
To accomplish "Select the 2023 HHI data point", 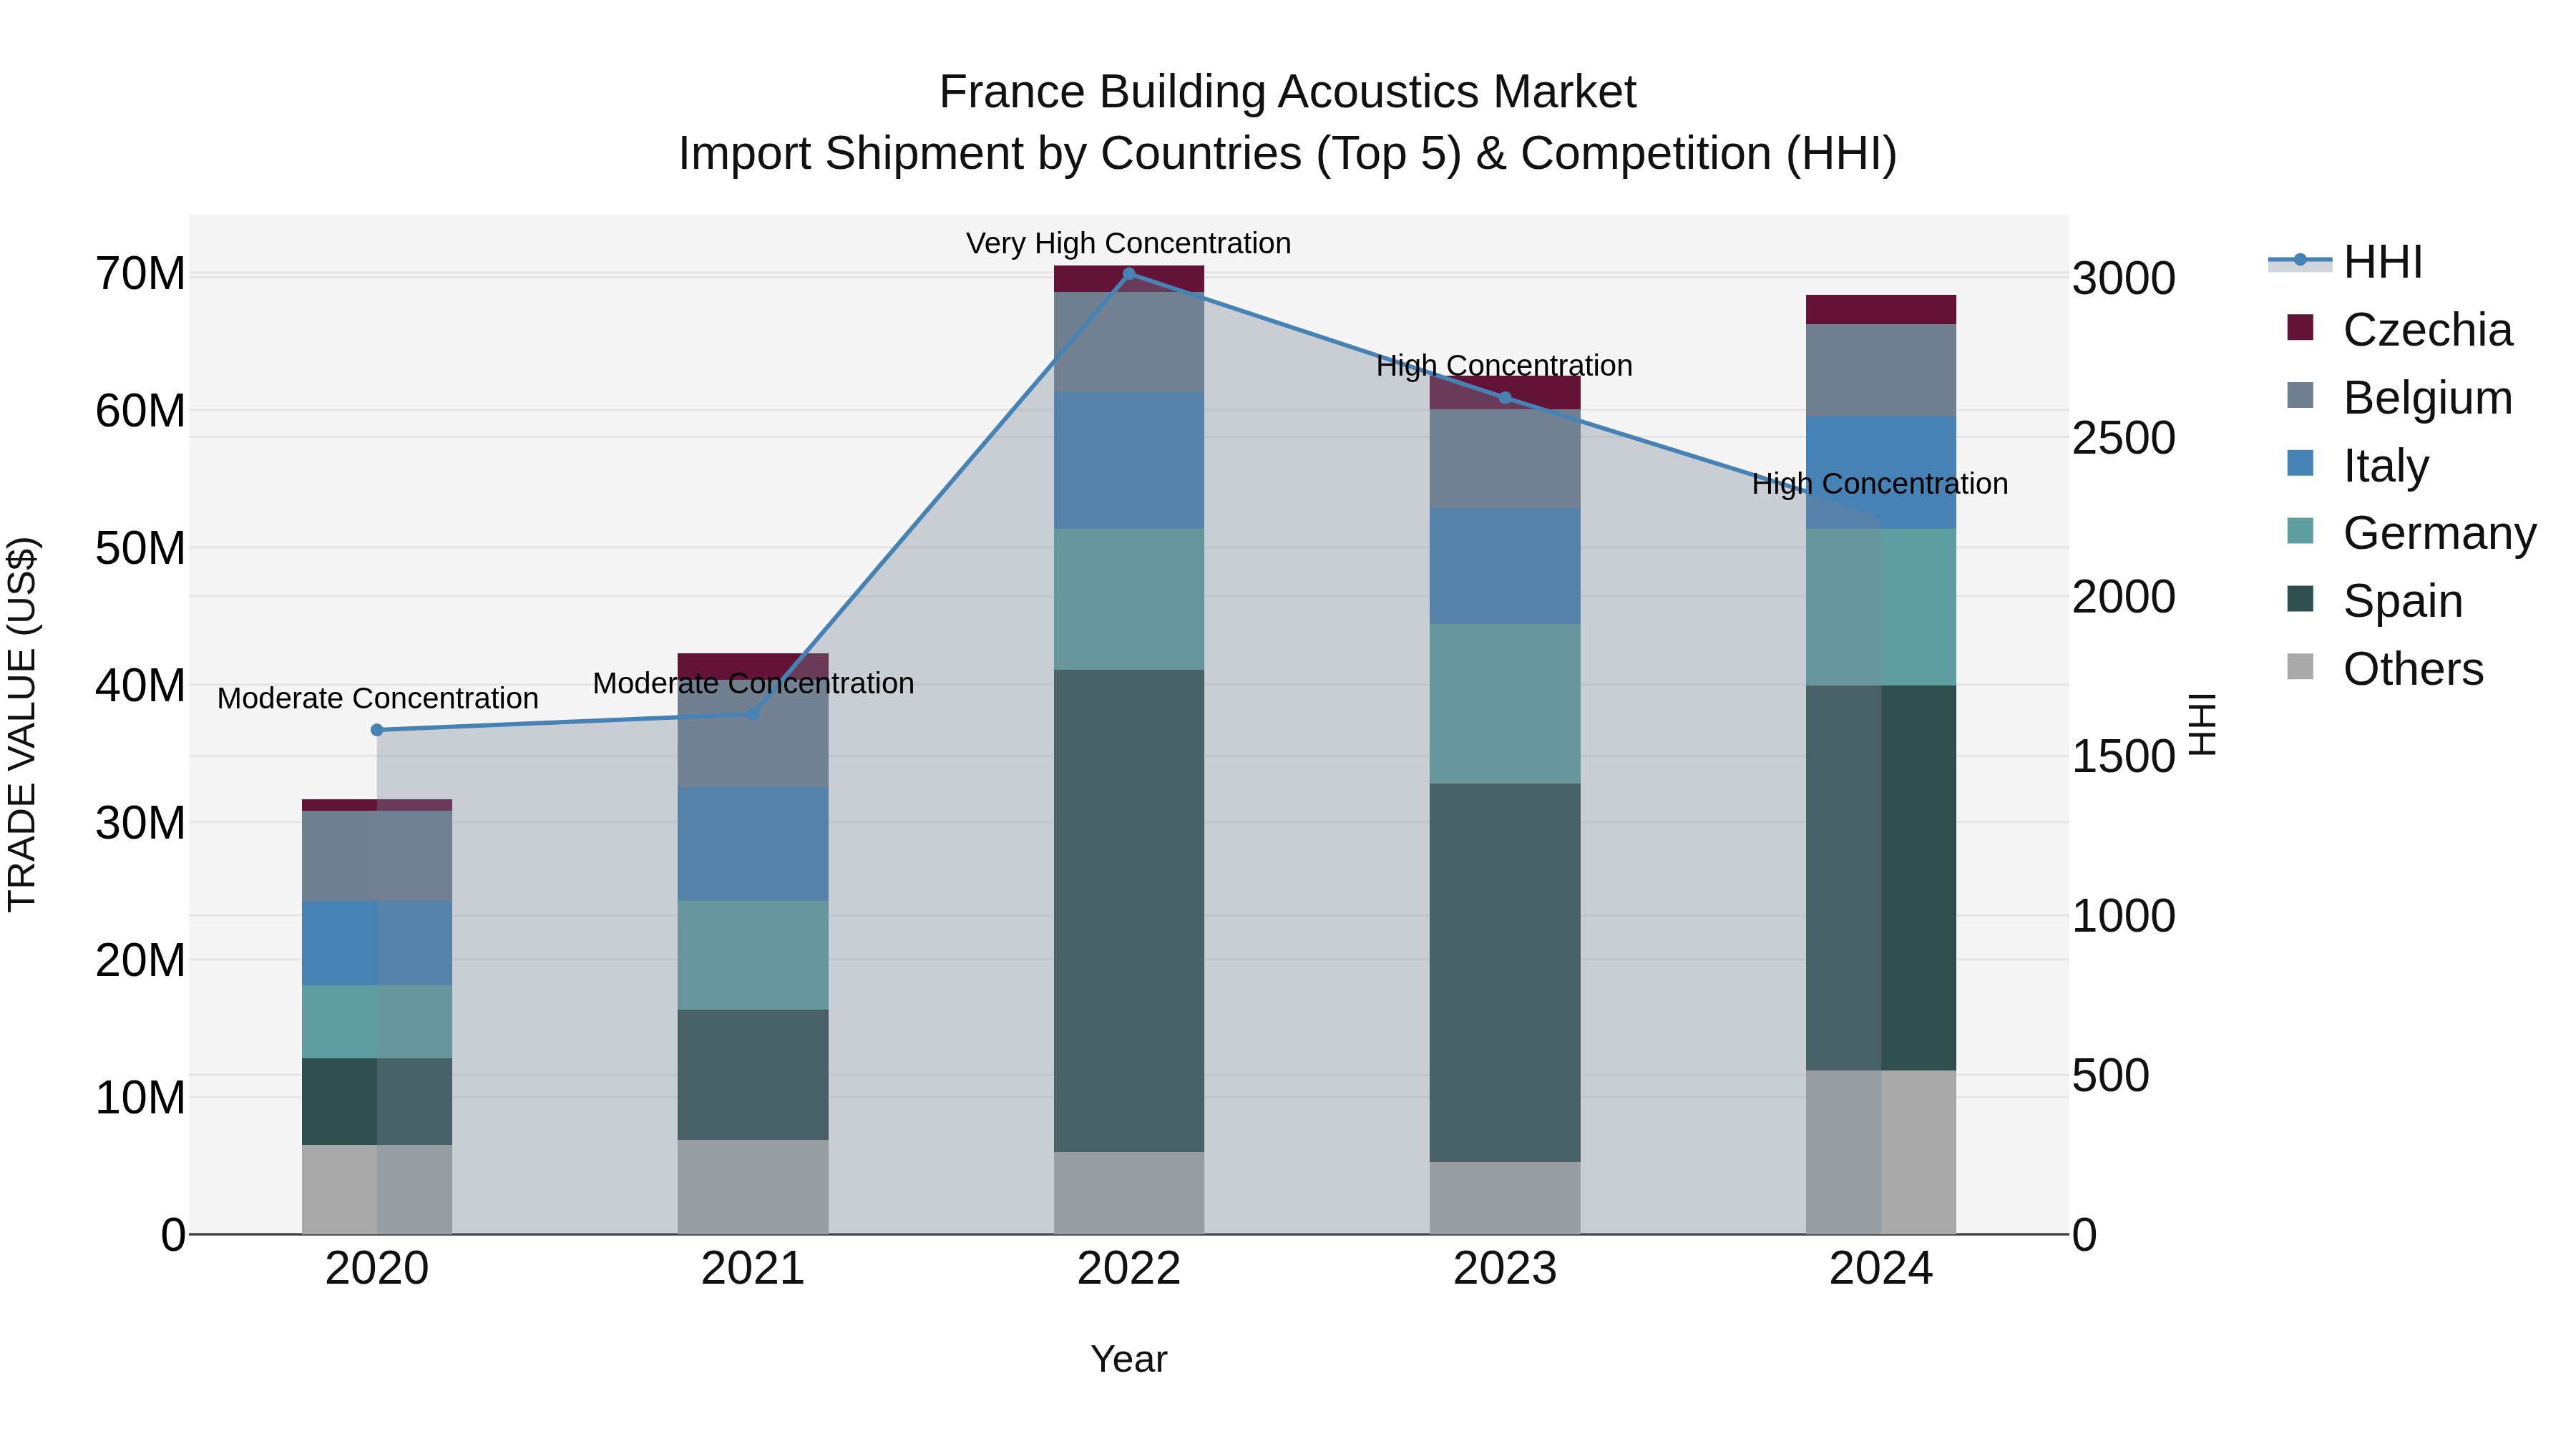I will 1505,398.
